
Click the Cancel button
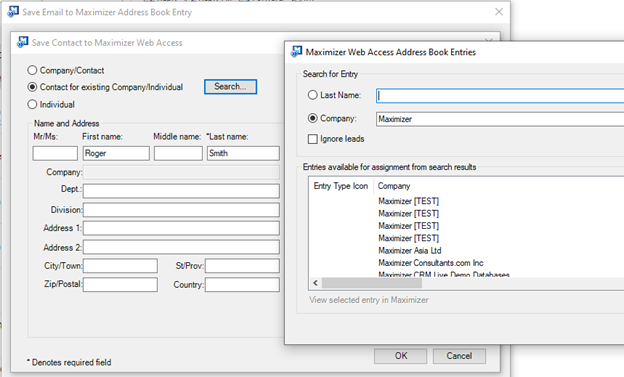pyautogui.click(x=459, y=356)
